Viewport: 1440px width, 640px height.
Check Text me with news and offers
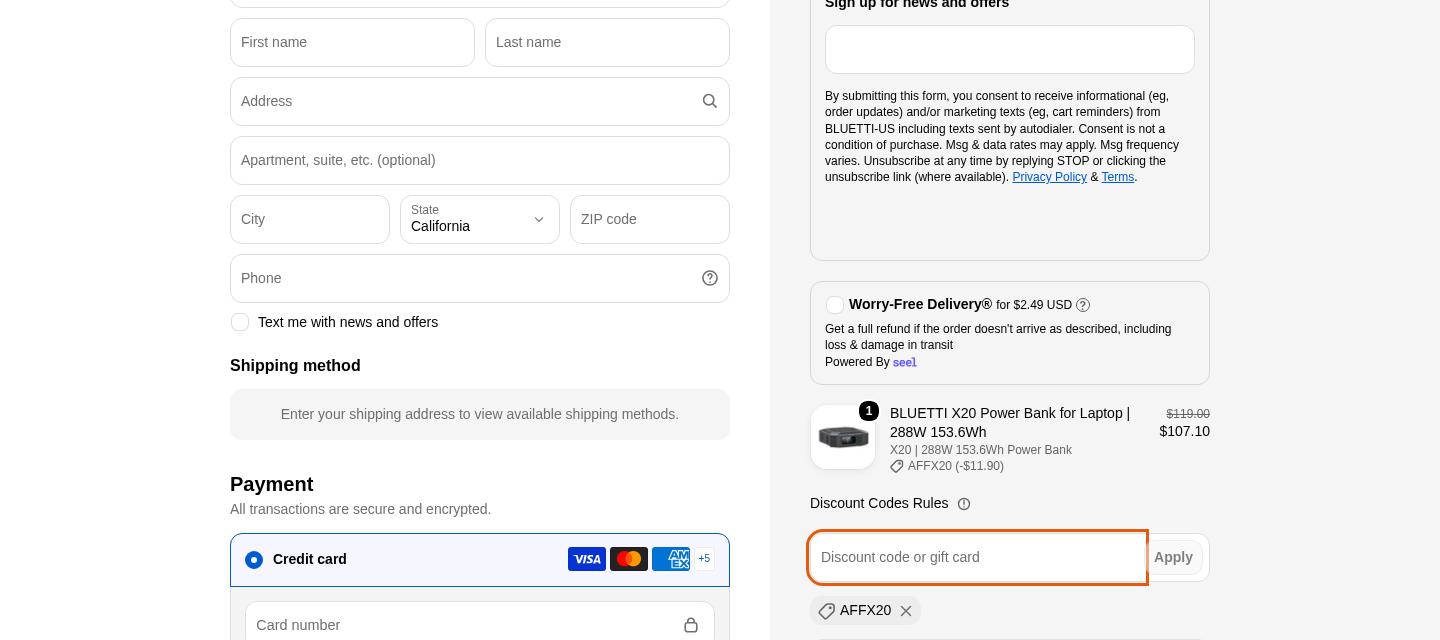pyautogui.click(x=240, y=322)
